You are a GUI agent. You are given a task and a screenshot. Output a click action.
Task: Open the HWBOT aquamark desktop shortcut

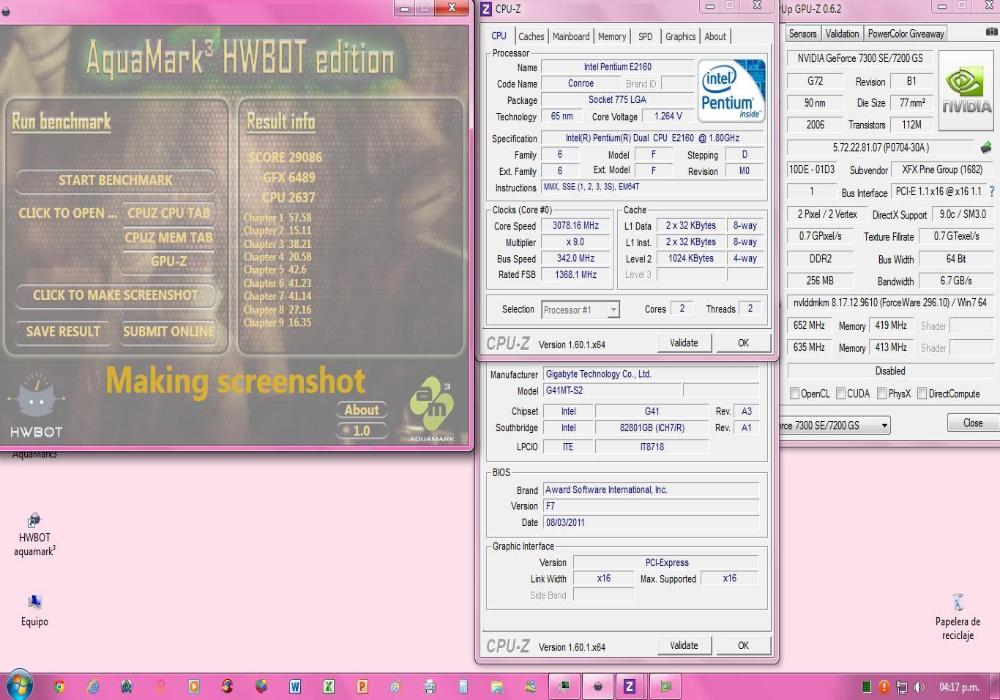34,534
